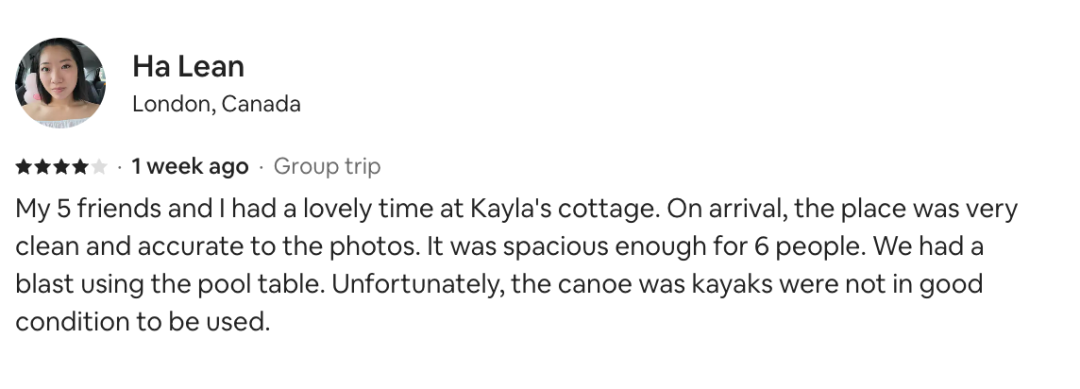Image resolution: width=1080 pixels, height=389 pixels.
Task: Click the reviewer name Ha Lean
Action: click(x=188, y=67)
